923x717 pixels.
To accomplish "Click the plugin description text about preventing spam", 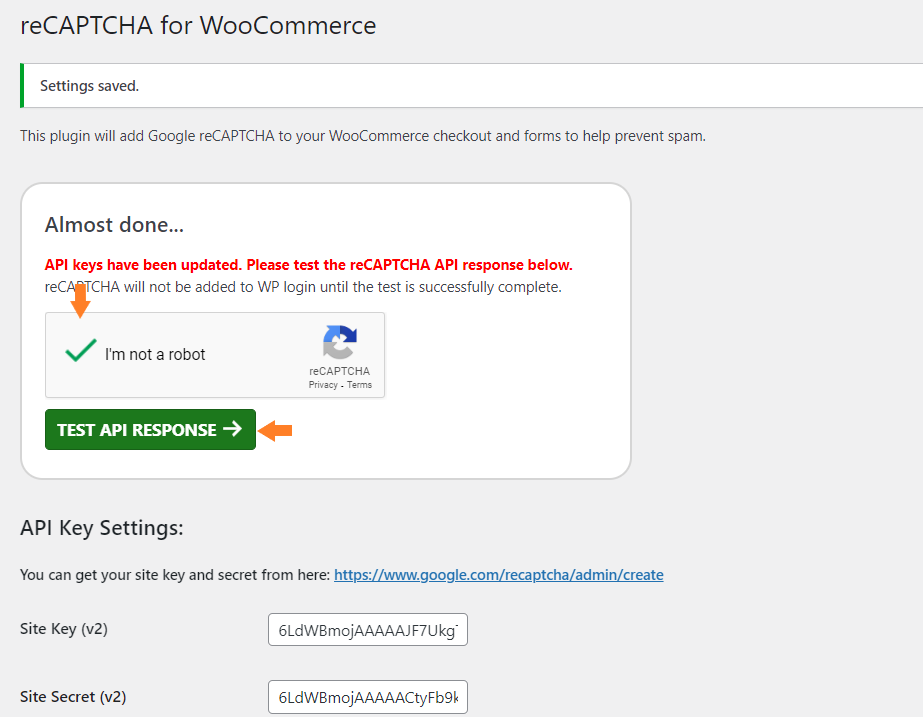I will point(363,136).
